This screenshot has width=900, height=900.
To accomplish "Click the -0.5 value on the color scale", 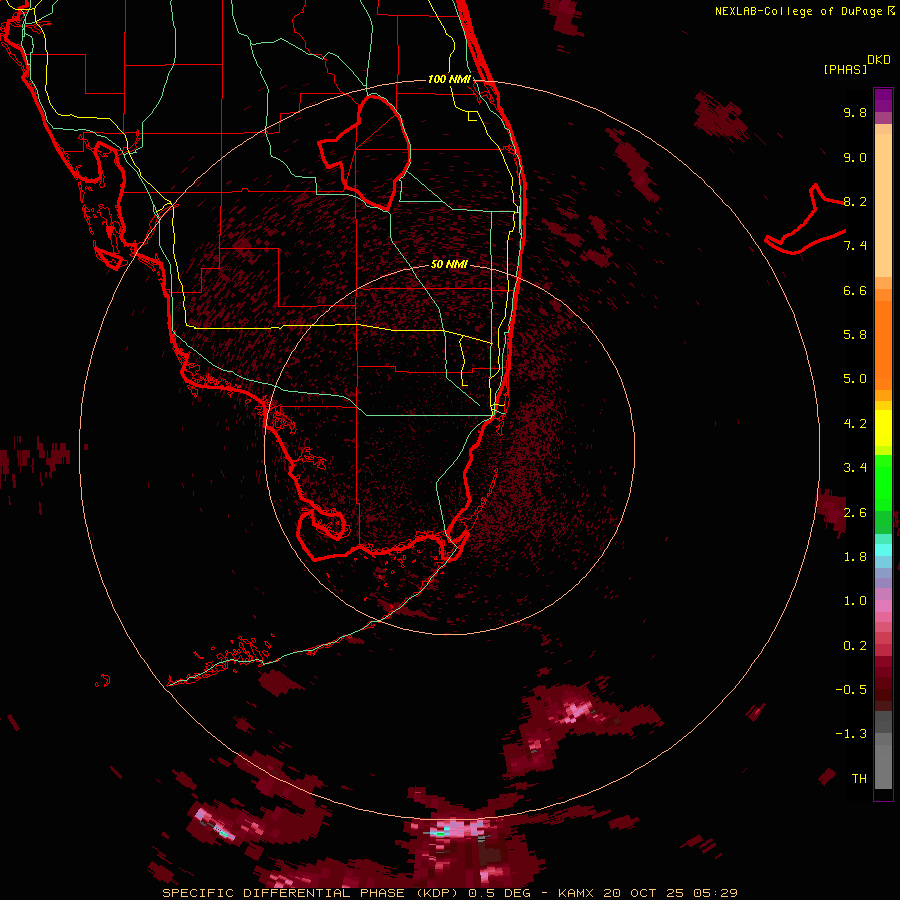I will [x=851, y=690].
